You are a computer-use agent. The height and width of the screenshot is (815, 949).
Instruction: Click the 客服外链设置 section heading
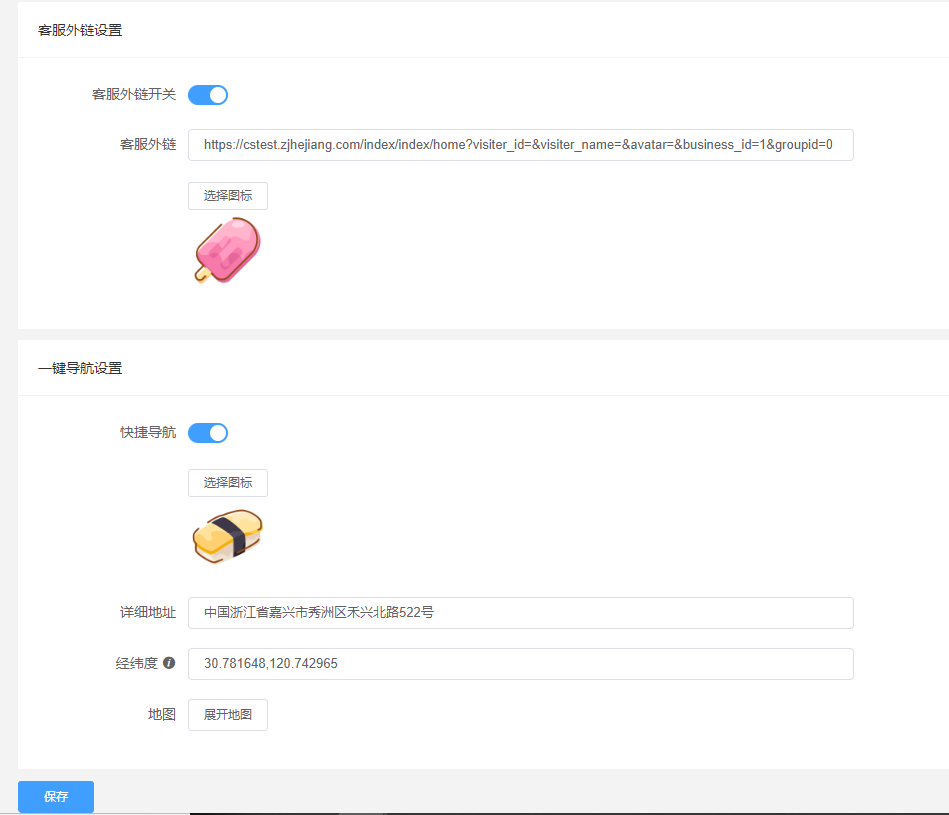pos(80,30)
